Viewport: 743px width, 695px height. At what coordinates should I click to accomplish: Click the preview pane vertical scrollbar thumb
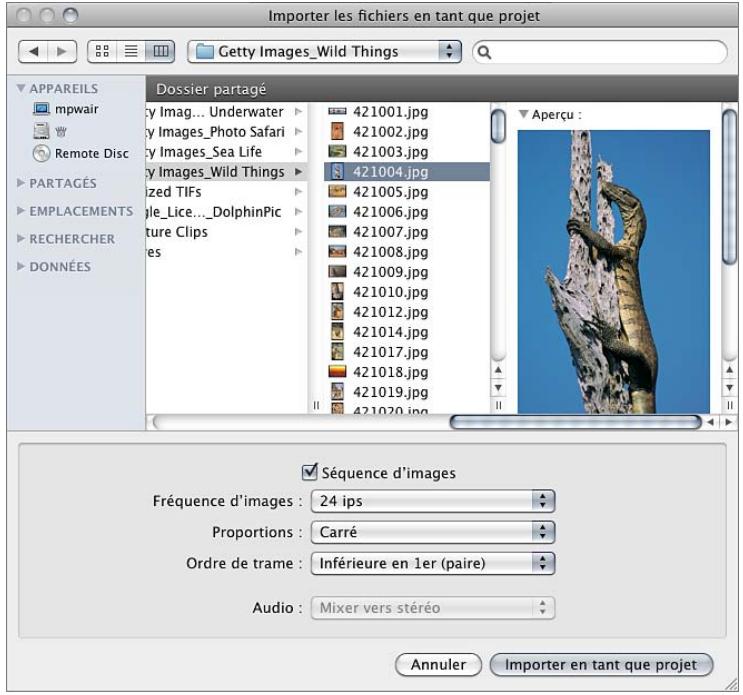pyautogui.click(x=730, y=187)
